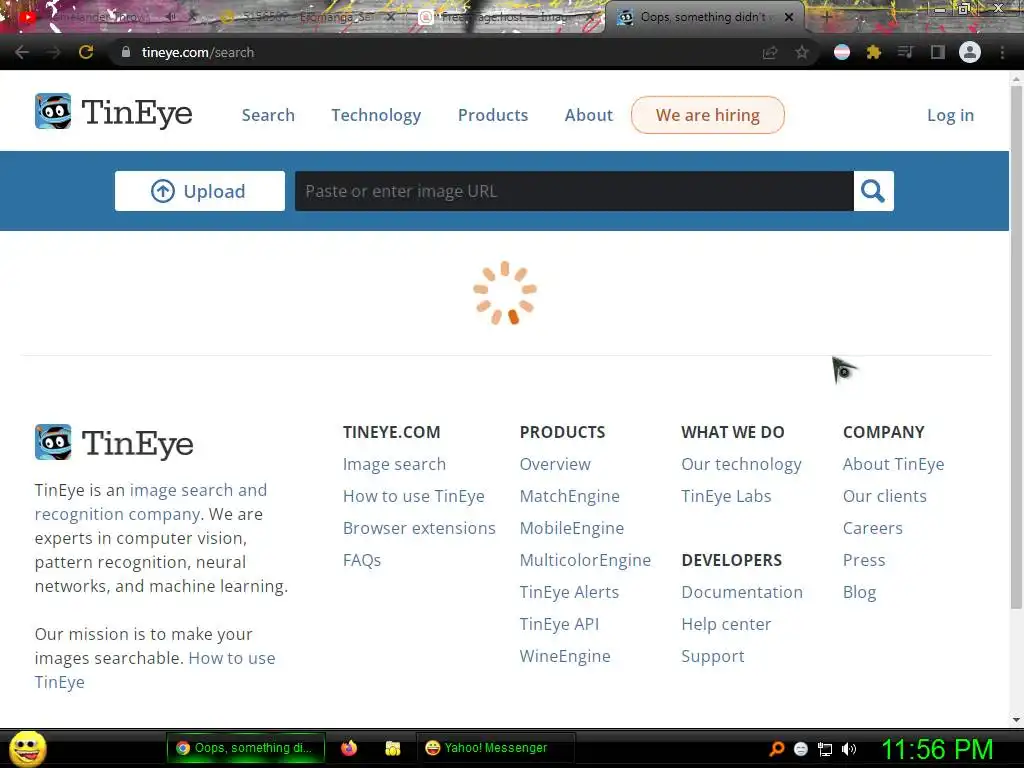Click the magnifying glass search button
Viewport: 1024px width, 768px height.
coord(873,191)
